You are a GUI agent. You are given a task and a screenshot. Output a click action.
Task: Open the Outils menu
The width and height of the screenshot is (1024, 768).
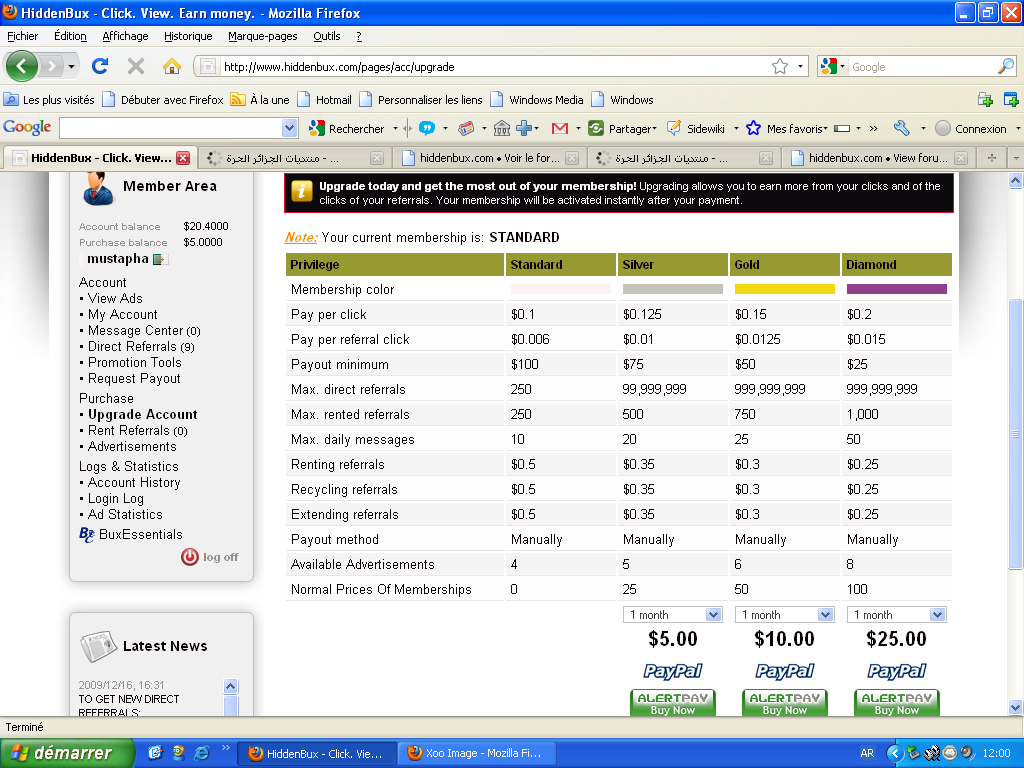[327, 36]
